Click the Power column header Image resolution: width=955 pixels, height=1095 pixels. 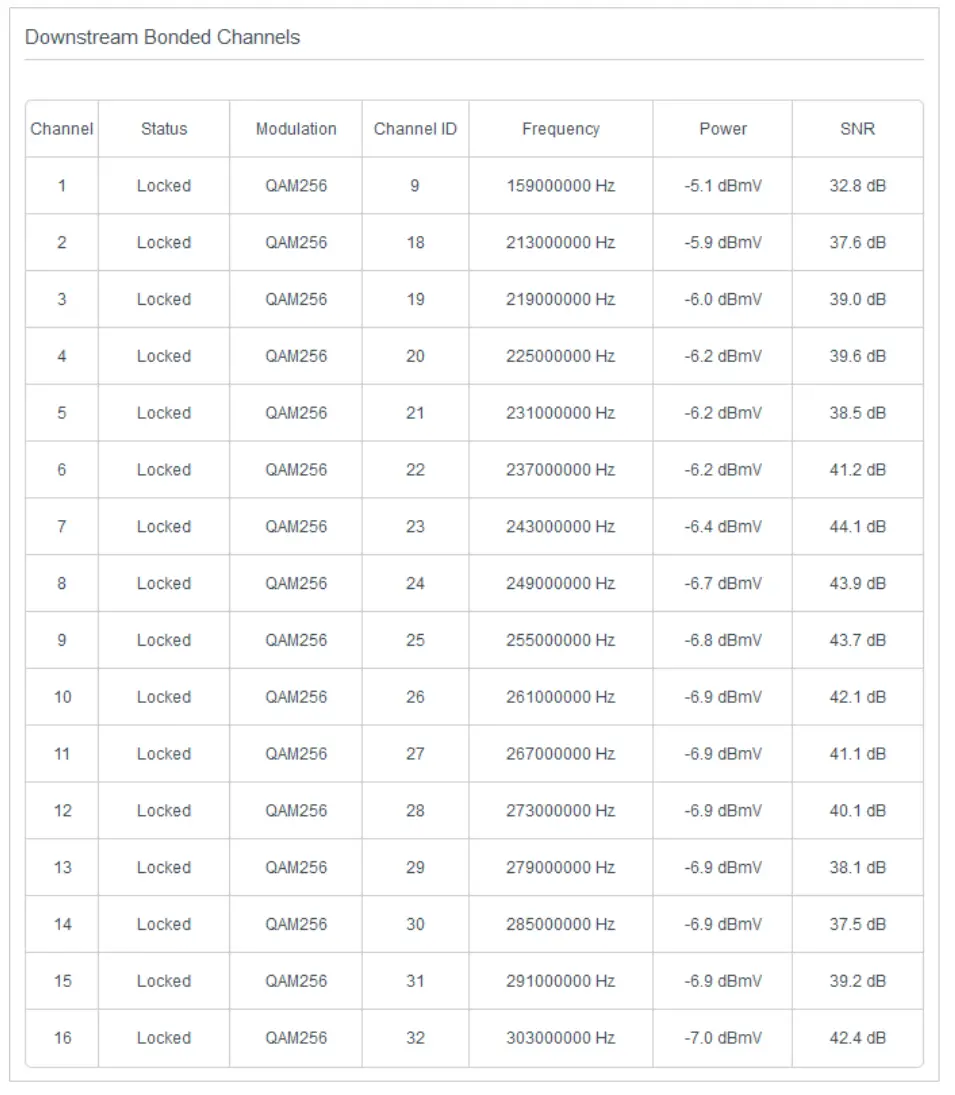(723, 129)
